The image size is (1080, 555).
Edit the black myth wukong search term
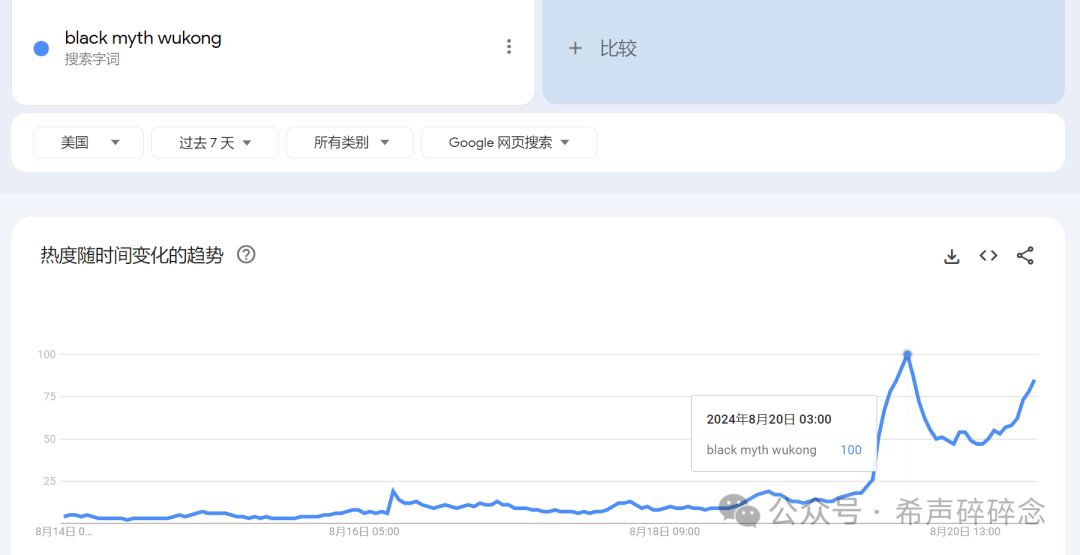click(x=143, y=38)
